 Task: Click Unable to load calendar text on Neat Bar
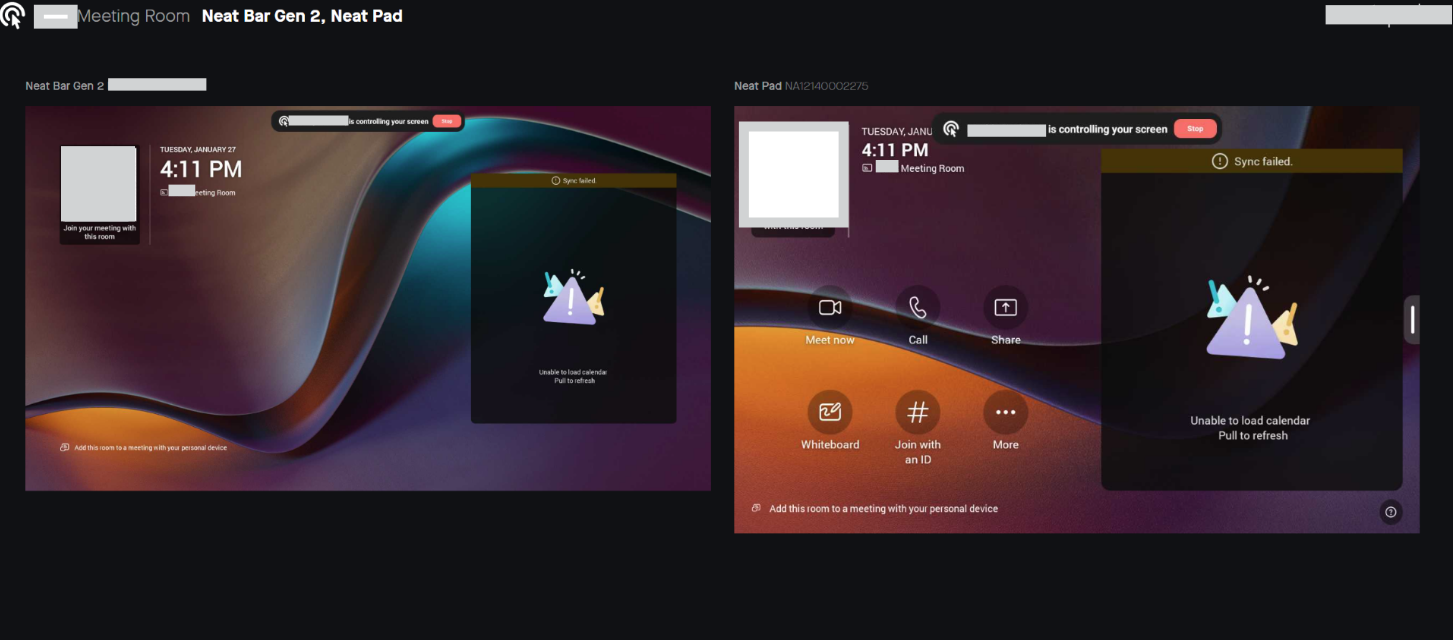(573, 372)
